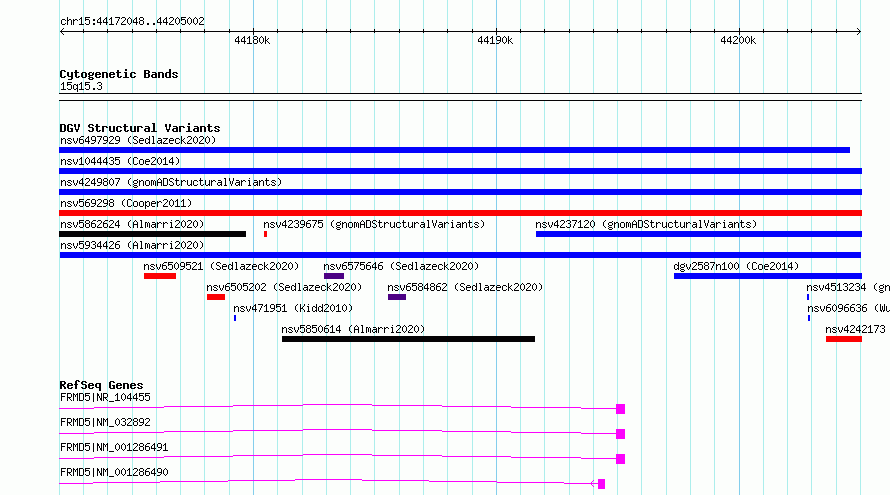
Task: Click the right arrow end of the ruler
Action: click(859, 31)
